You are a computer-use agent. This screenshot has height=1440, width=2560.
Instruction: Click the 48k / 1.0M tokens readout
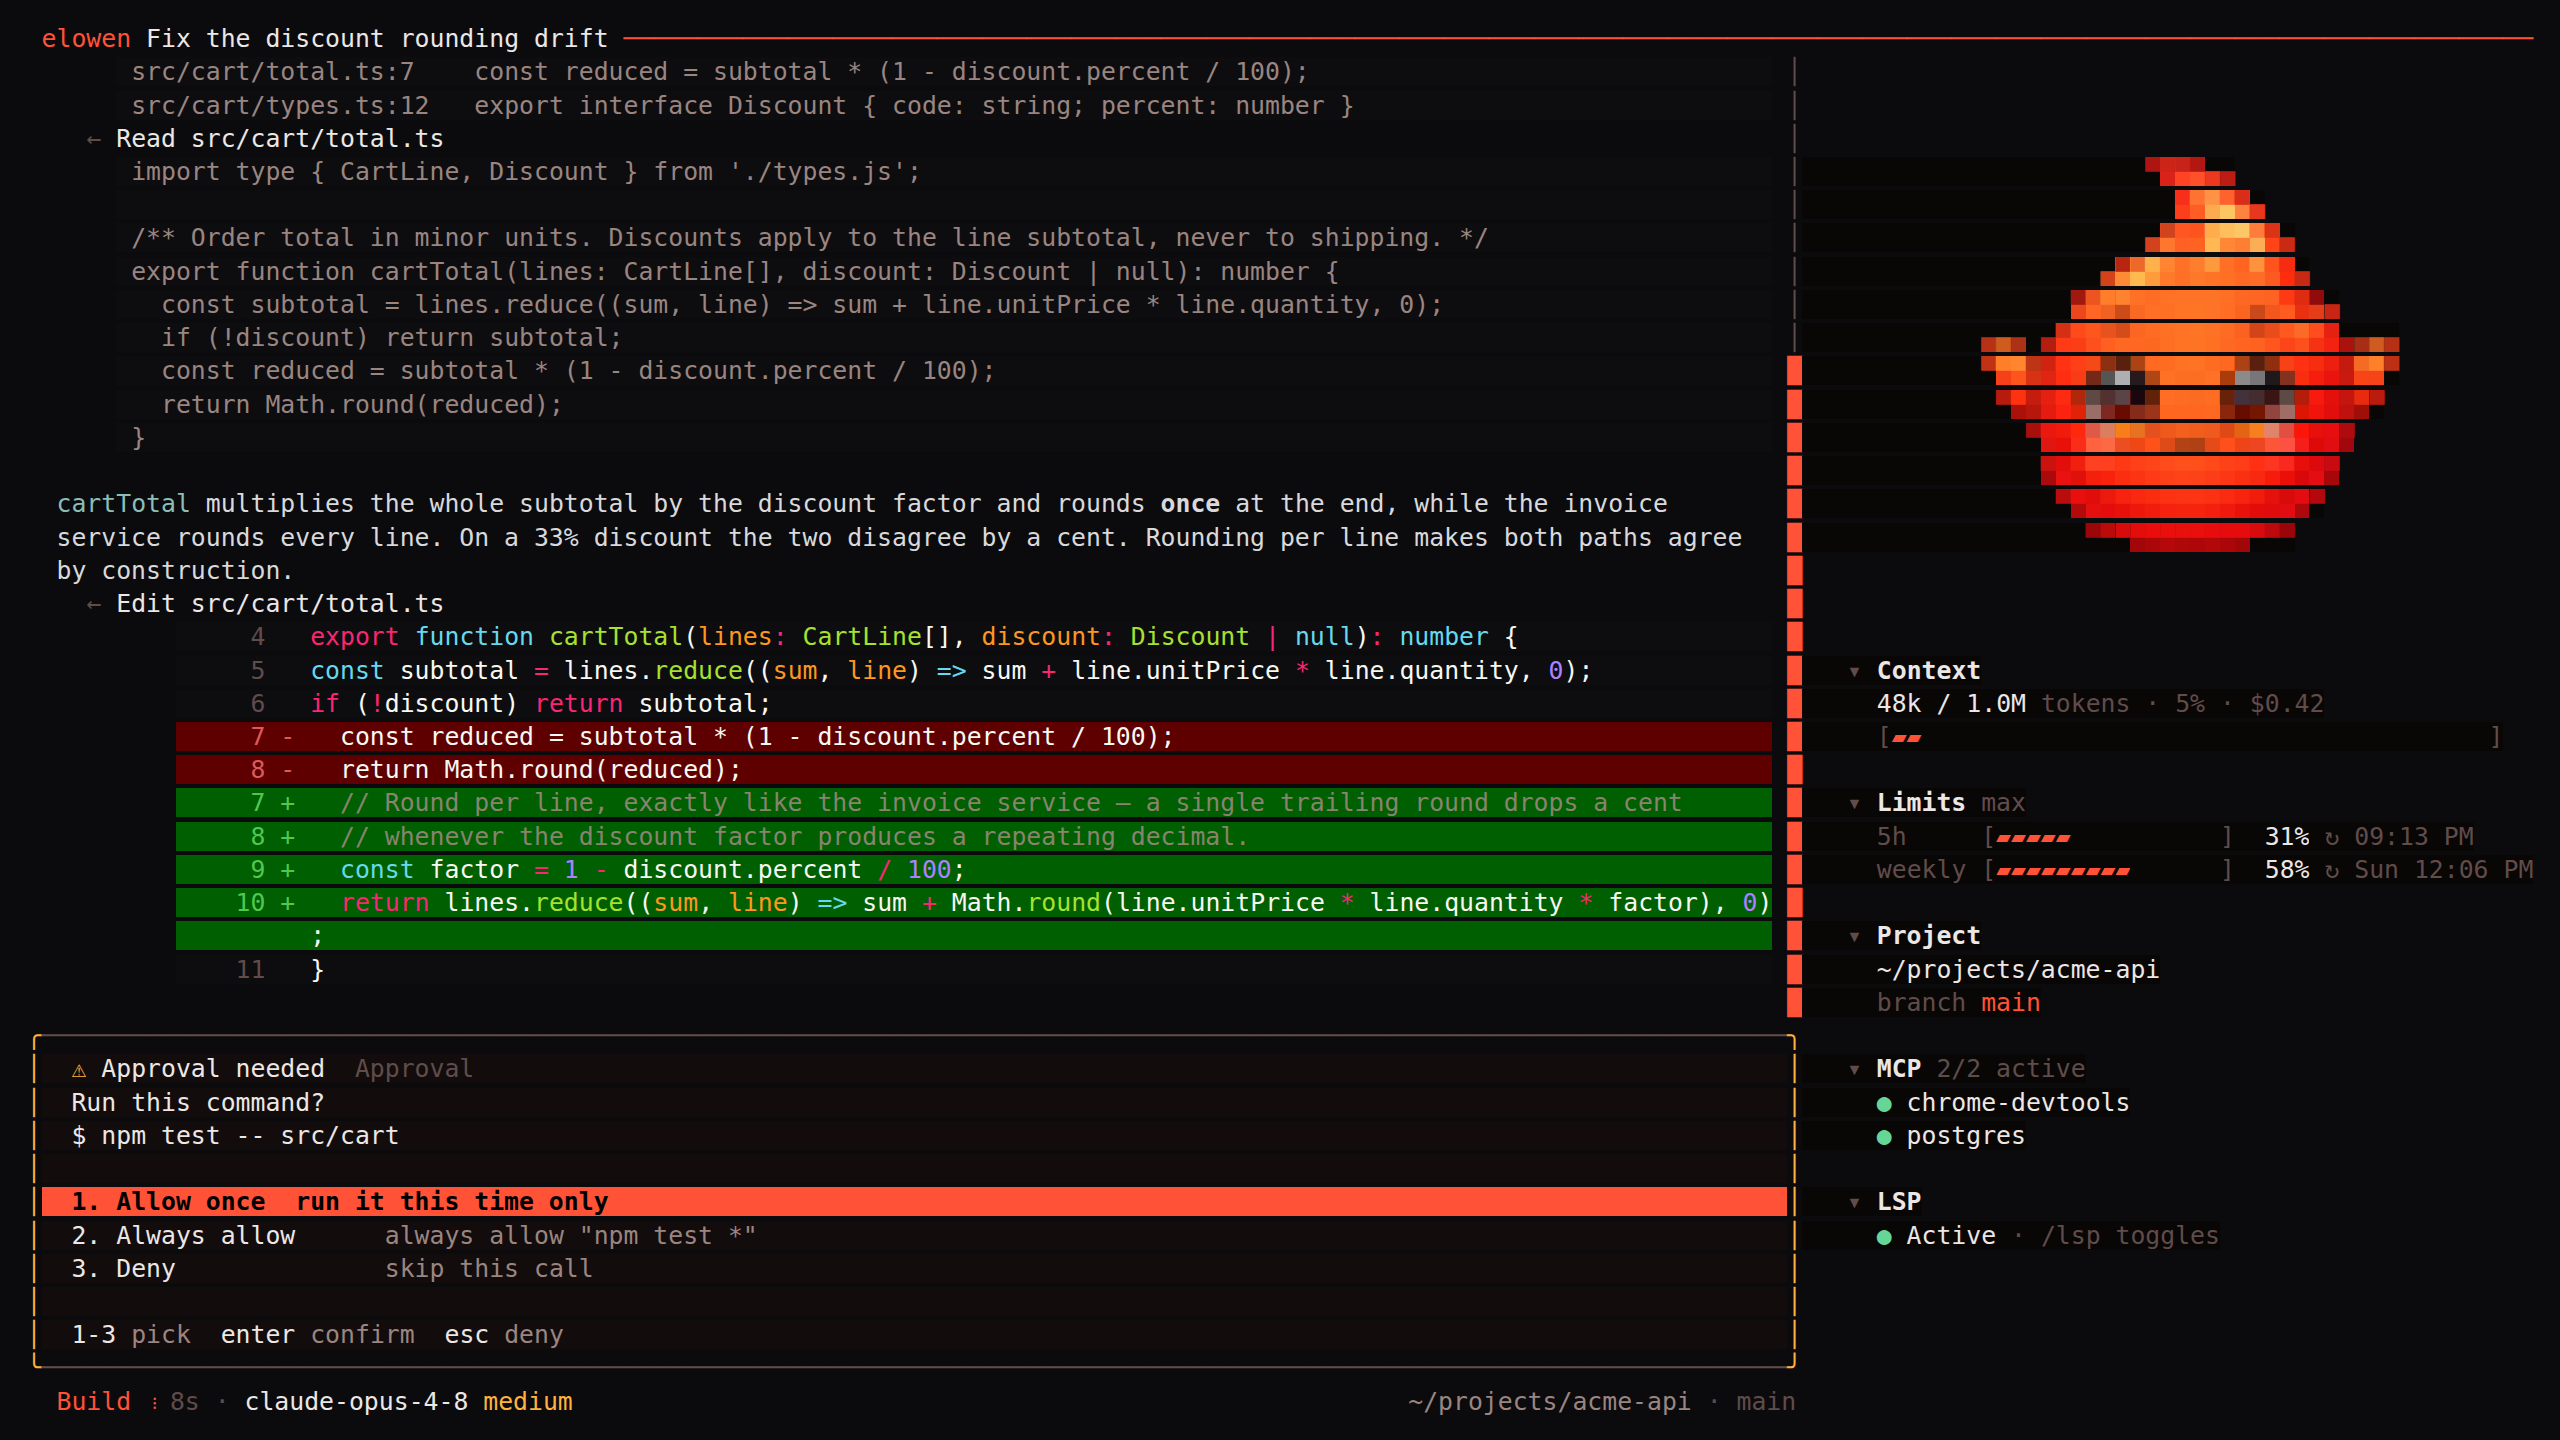2003,704
